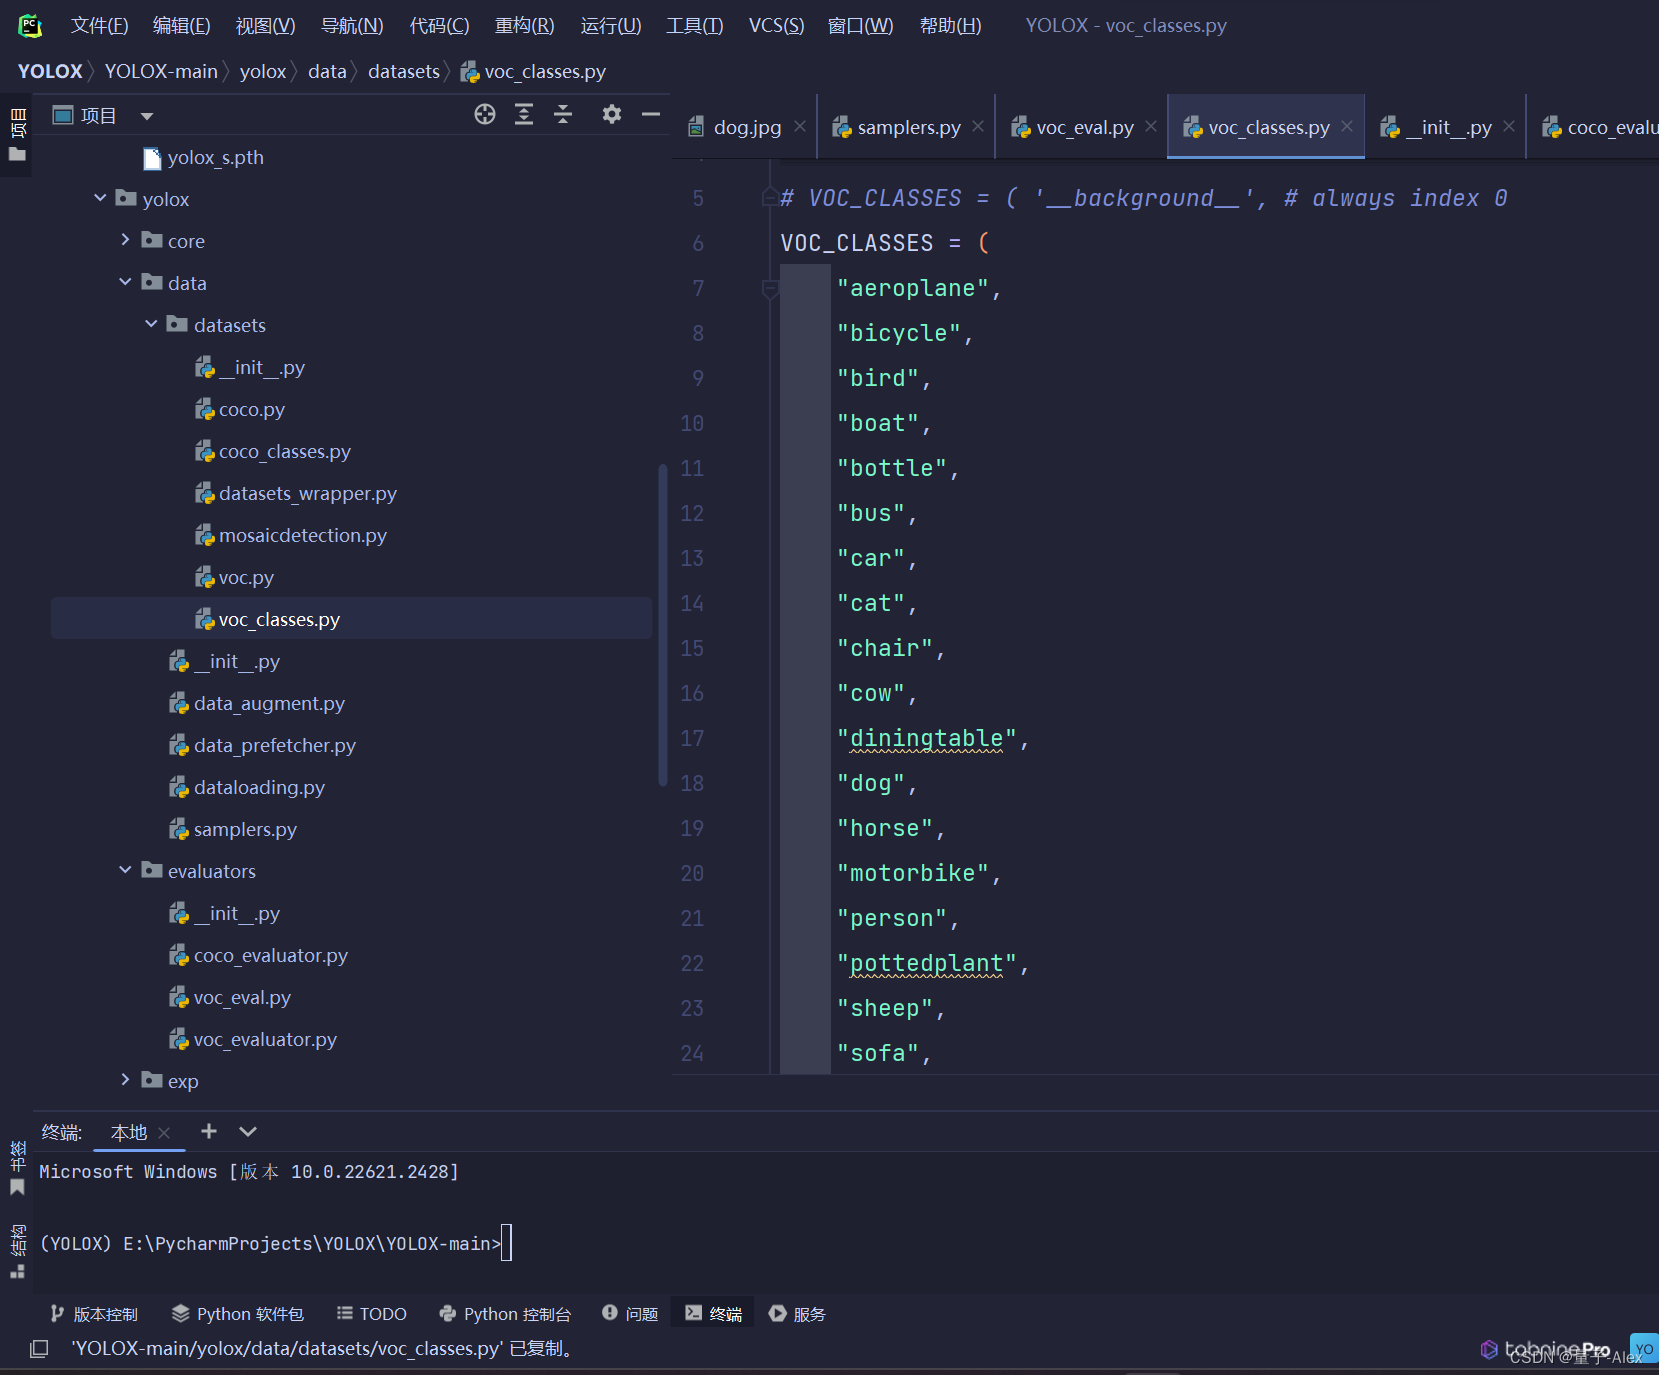Collapse the evaluators folder
Viewport: 1659px width, 1375px height.
125,870
